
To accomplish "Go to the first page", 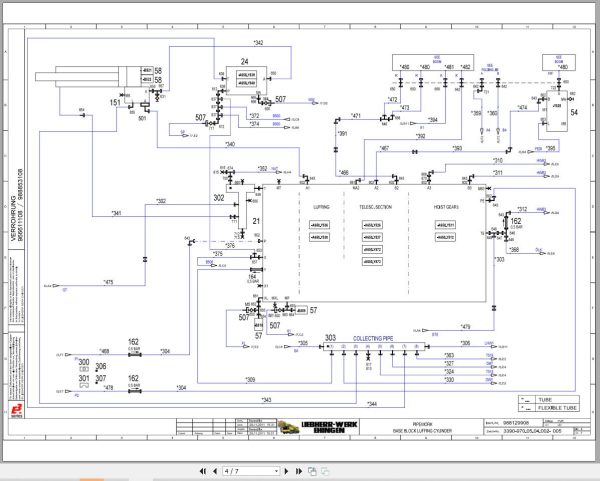I will 203,471.
